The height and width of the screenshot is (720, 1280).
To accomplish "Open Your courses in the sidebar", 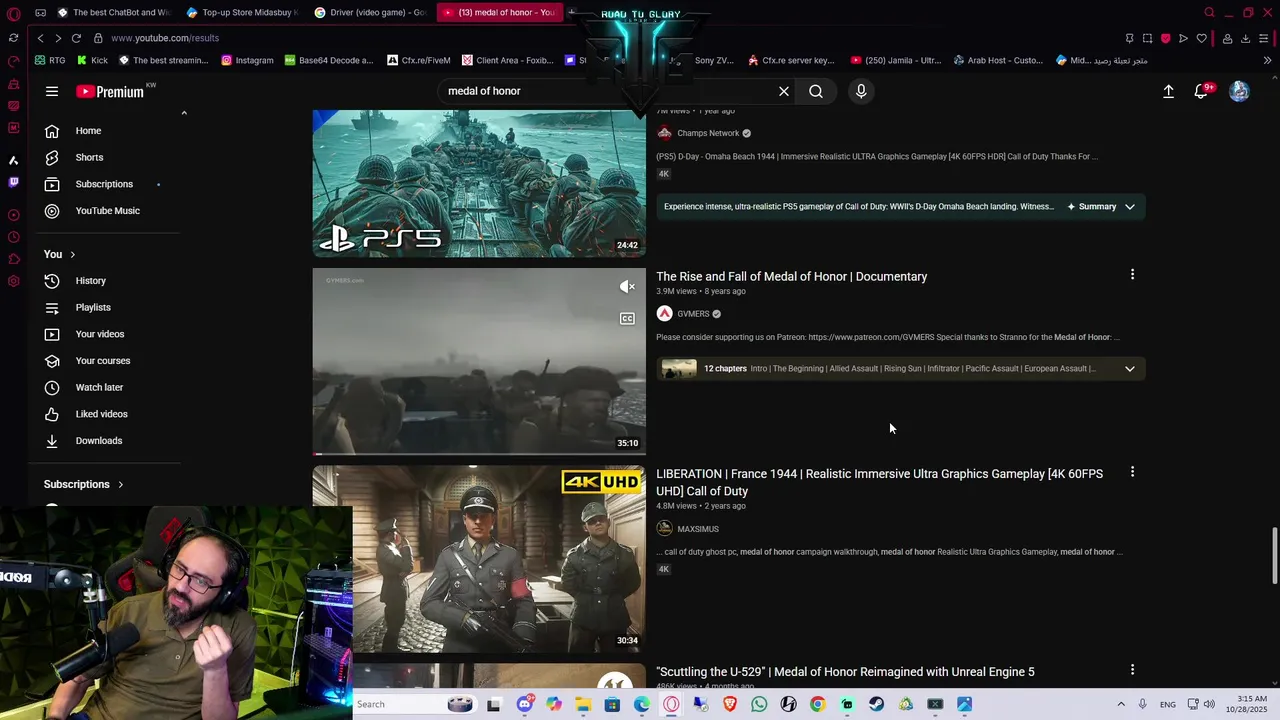I will coord(104,361).
